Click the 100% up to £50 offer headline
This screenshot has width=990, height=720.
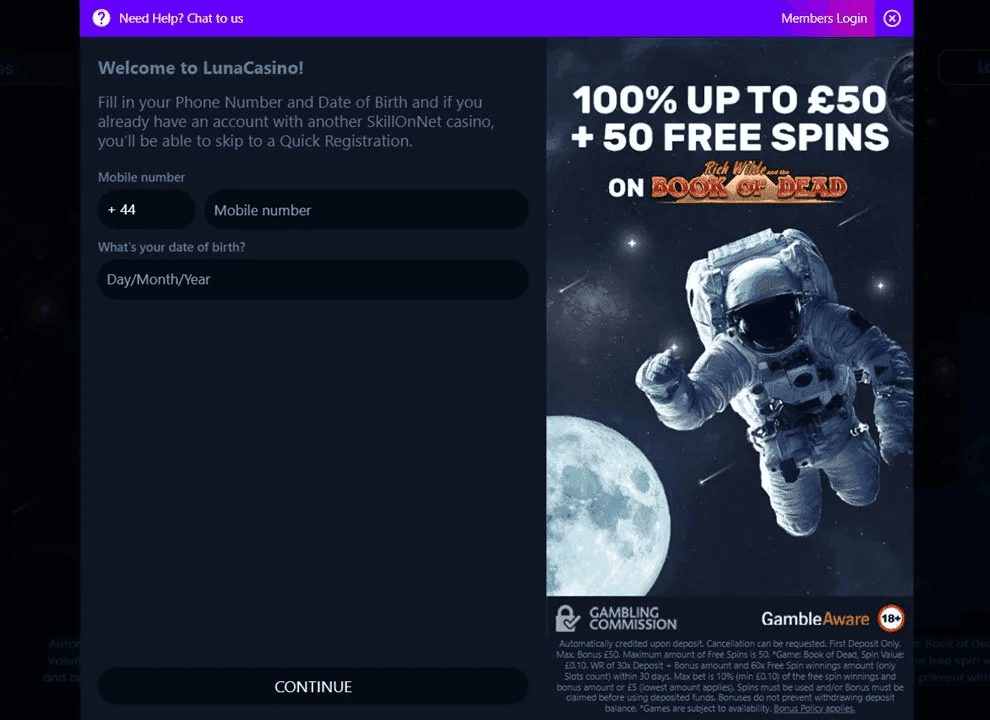tap(729, 100)
